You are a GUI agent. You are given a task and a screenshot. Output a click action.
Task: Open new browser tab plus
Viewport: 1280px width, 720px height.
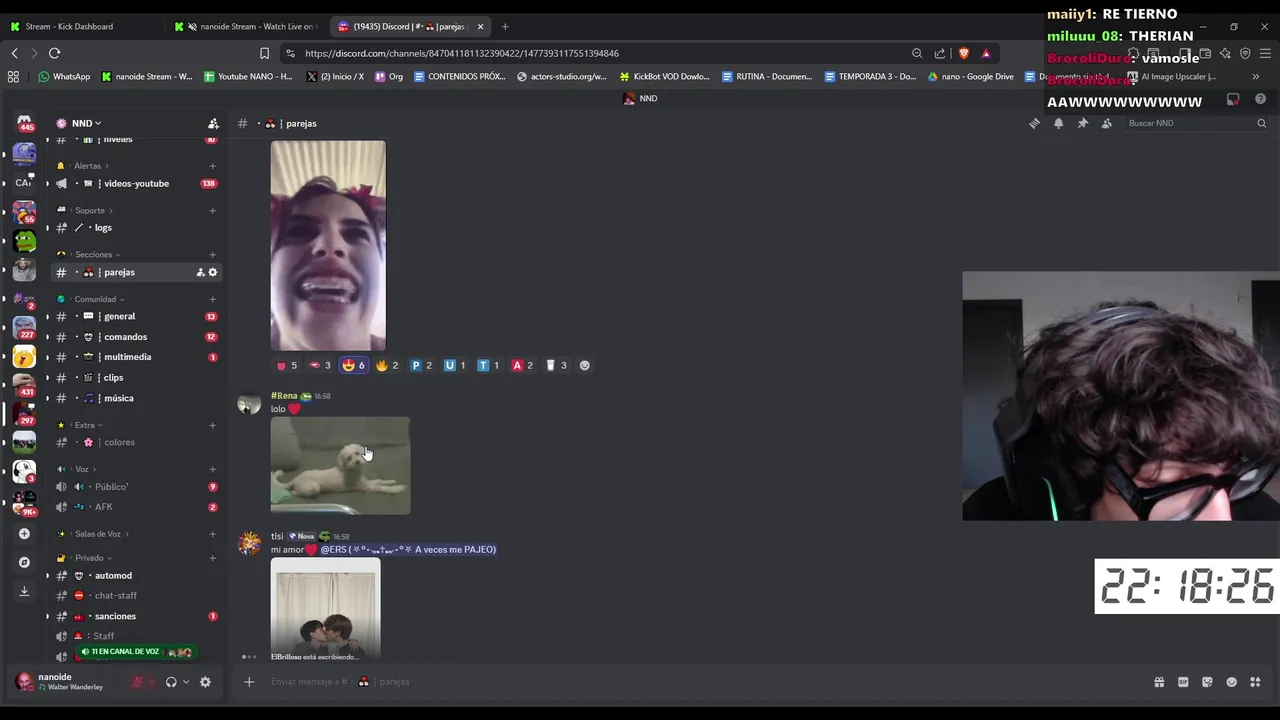(505, 26)
